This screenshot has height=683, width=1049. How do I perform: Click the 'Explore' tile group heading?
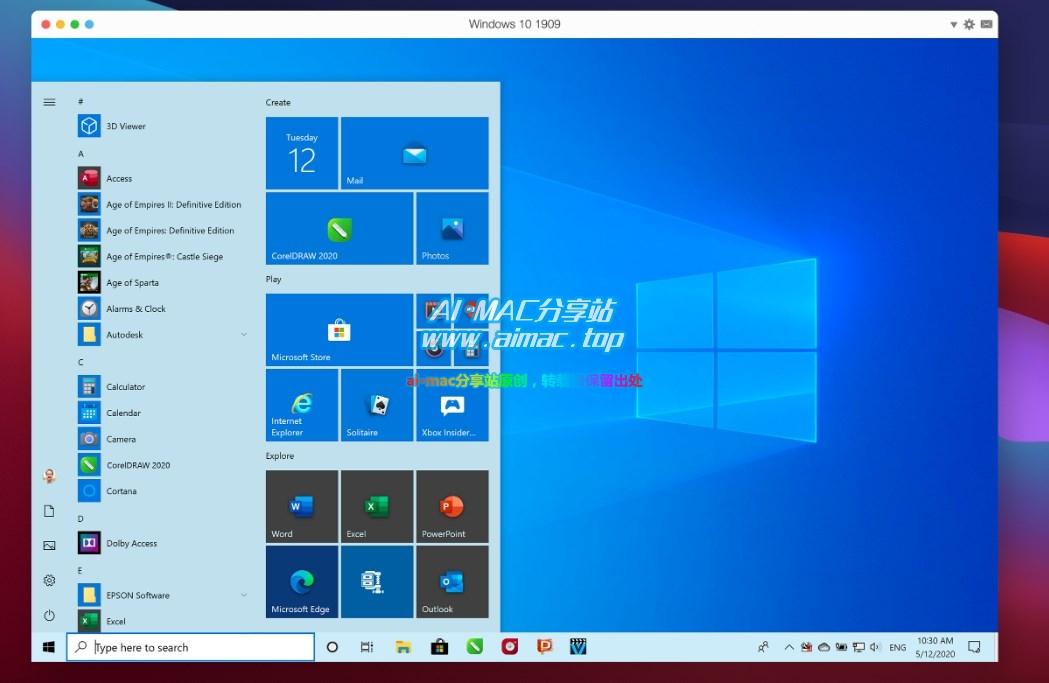280,456
